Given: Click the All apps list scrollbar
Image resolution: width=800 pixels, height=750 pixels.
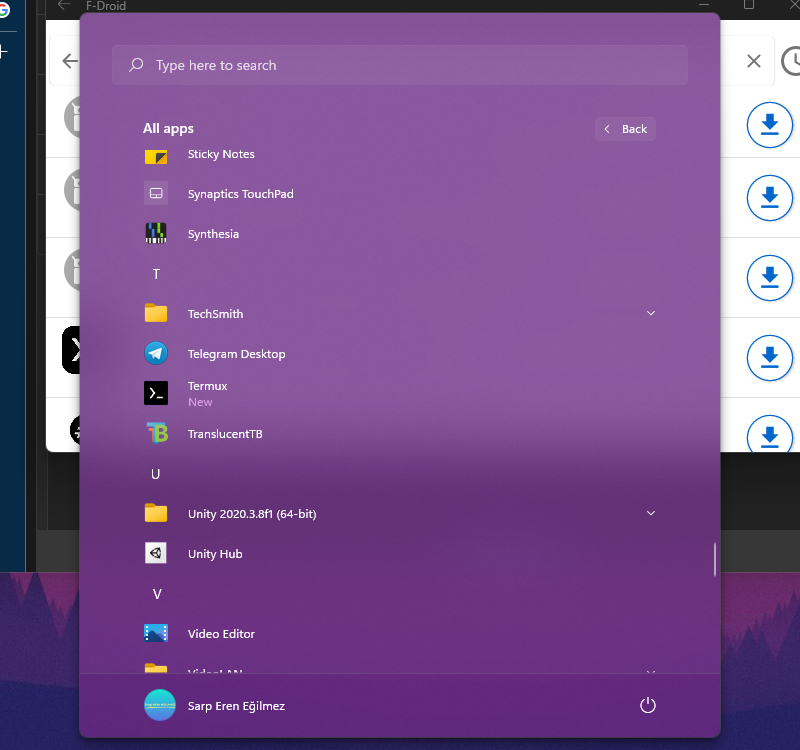Looking at the screenshot, I should pyautogui.click(x=714, y=559).
